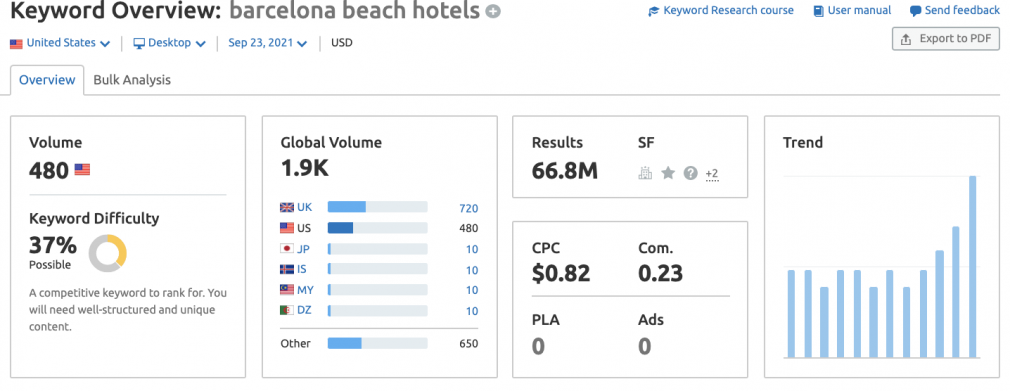Select the Overview tab
1010x391 pixels.
point(47,81)
